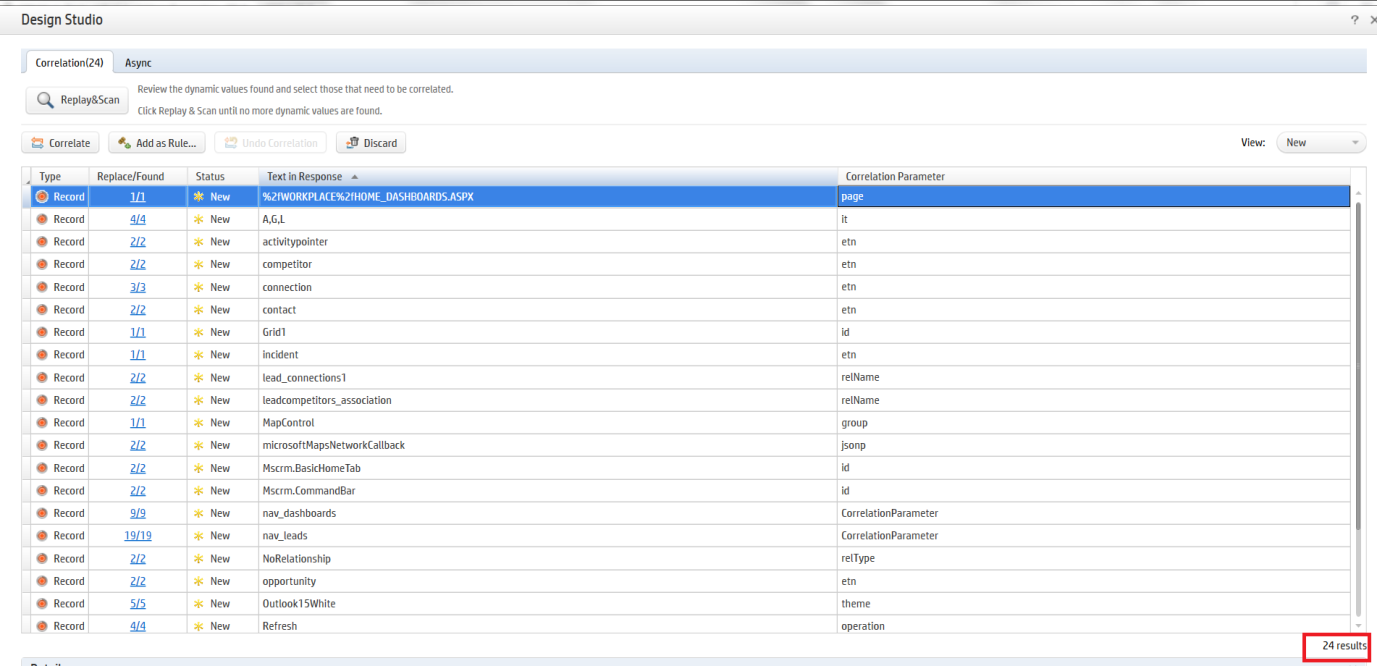1377x666 pixels.
Task: Click operation correlation parameter cell
Action: tap(1094, 626)
